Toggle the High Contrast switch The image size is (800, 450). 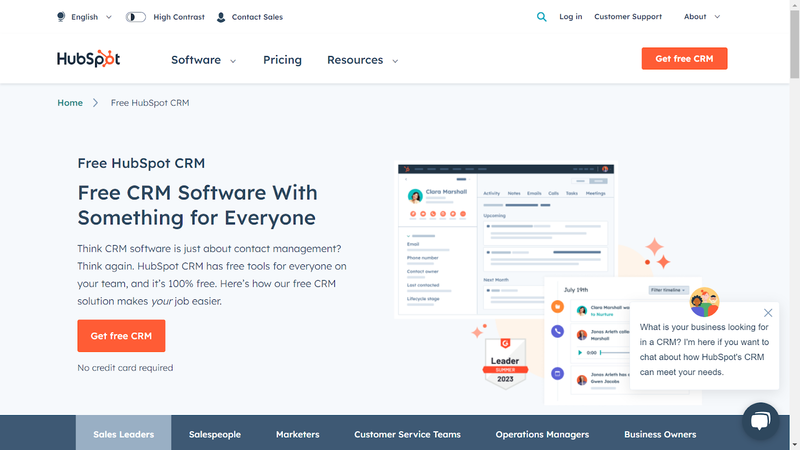(136, 17)
